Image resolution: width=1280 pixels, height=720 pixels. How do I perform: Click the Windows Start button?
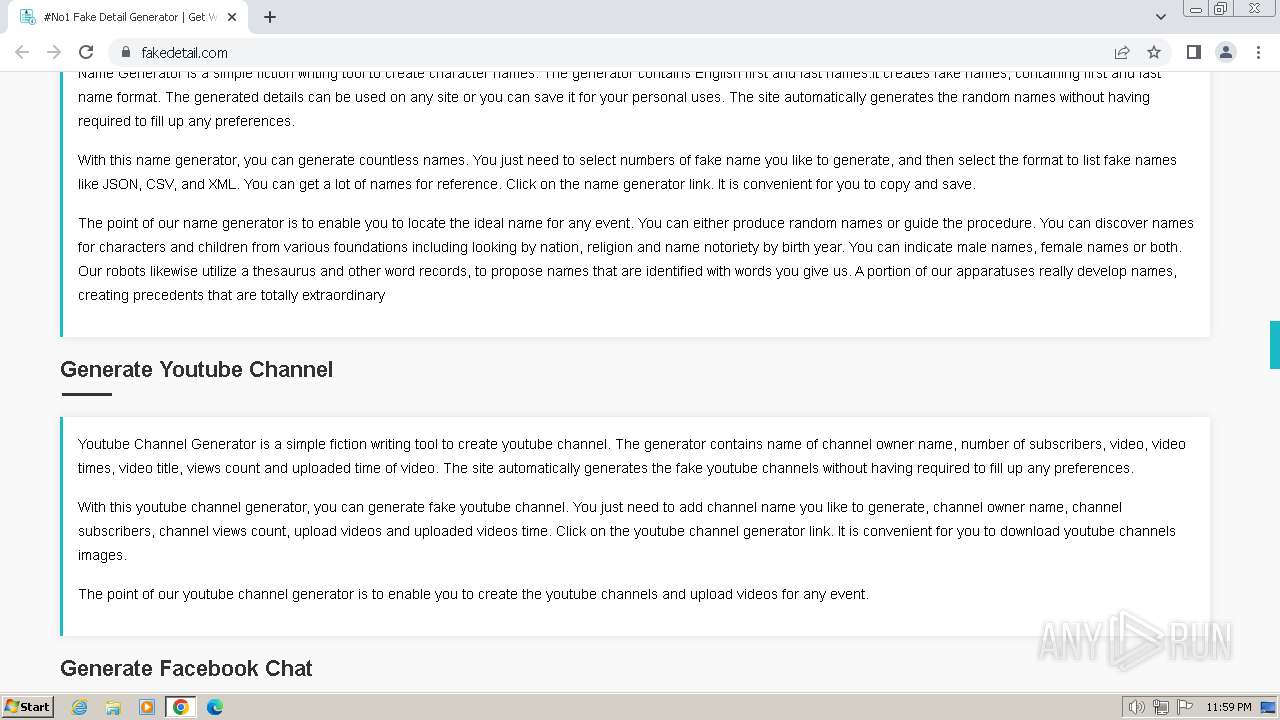coord(27,707)
